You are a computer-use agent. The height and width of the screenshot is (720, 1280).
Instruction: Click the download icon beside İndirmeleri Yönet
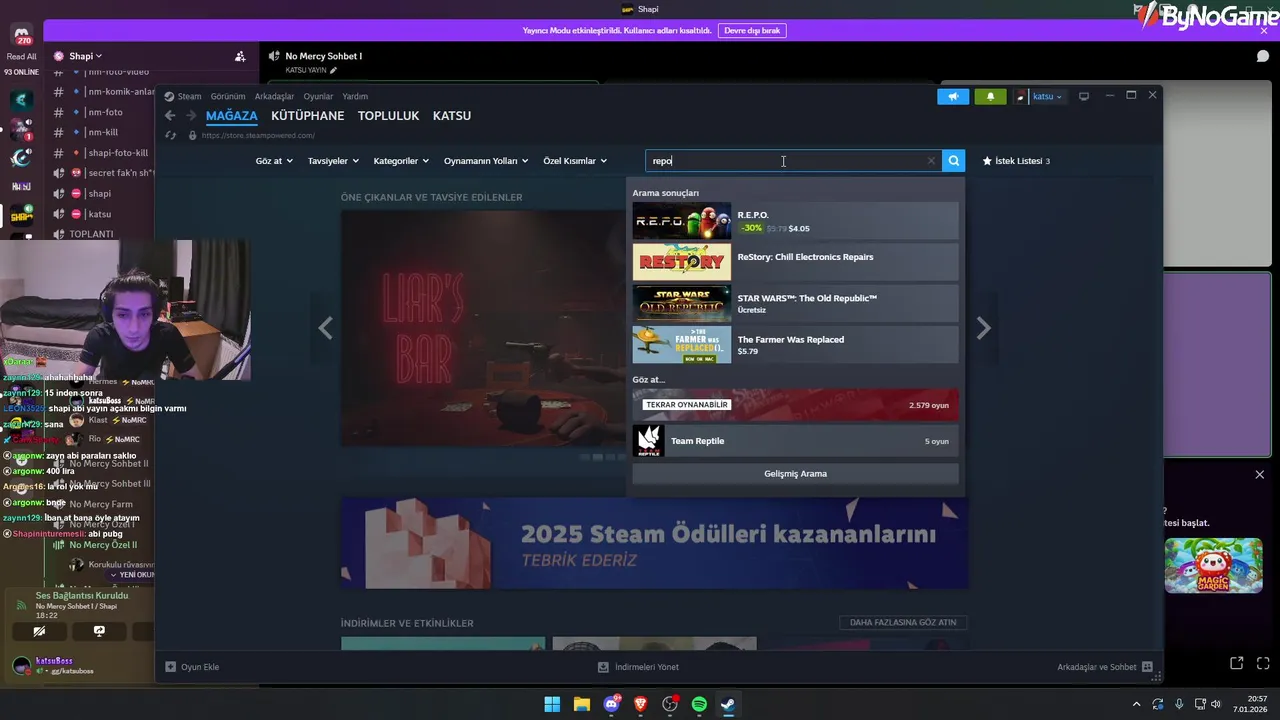[x=603, y=667]
